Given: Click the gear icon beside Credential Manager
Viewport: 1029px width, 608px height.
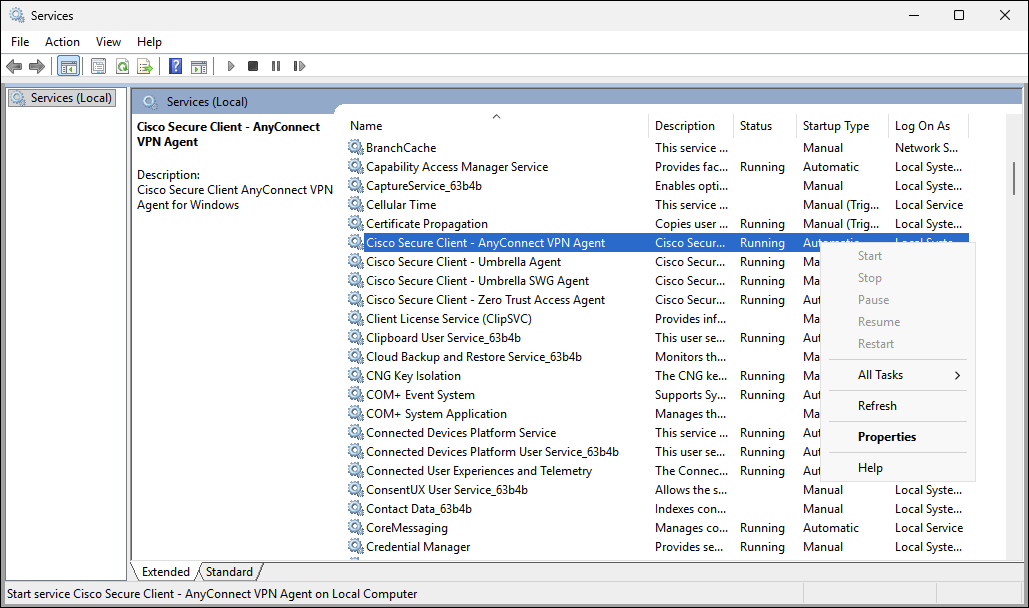Looking at the screenshot, I should tap(355, 546).
